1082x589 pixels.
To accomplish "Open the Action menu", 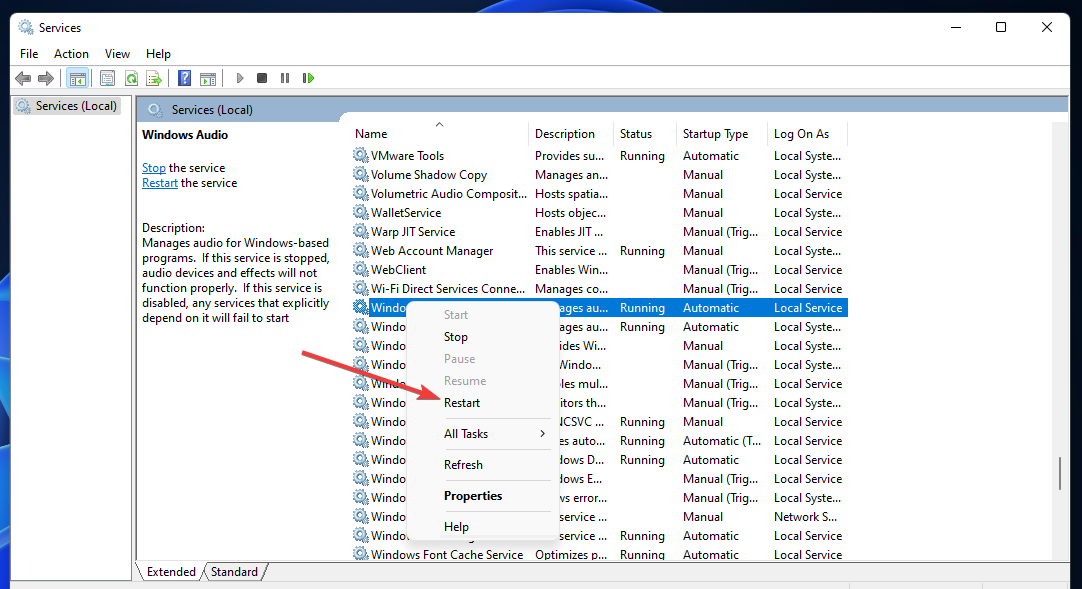I will (71, 54).
